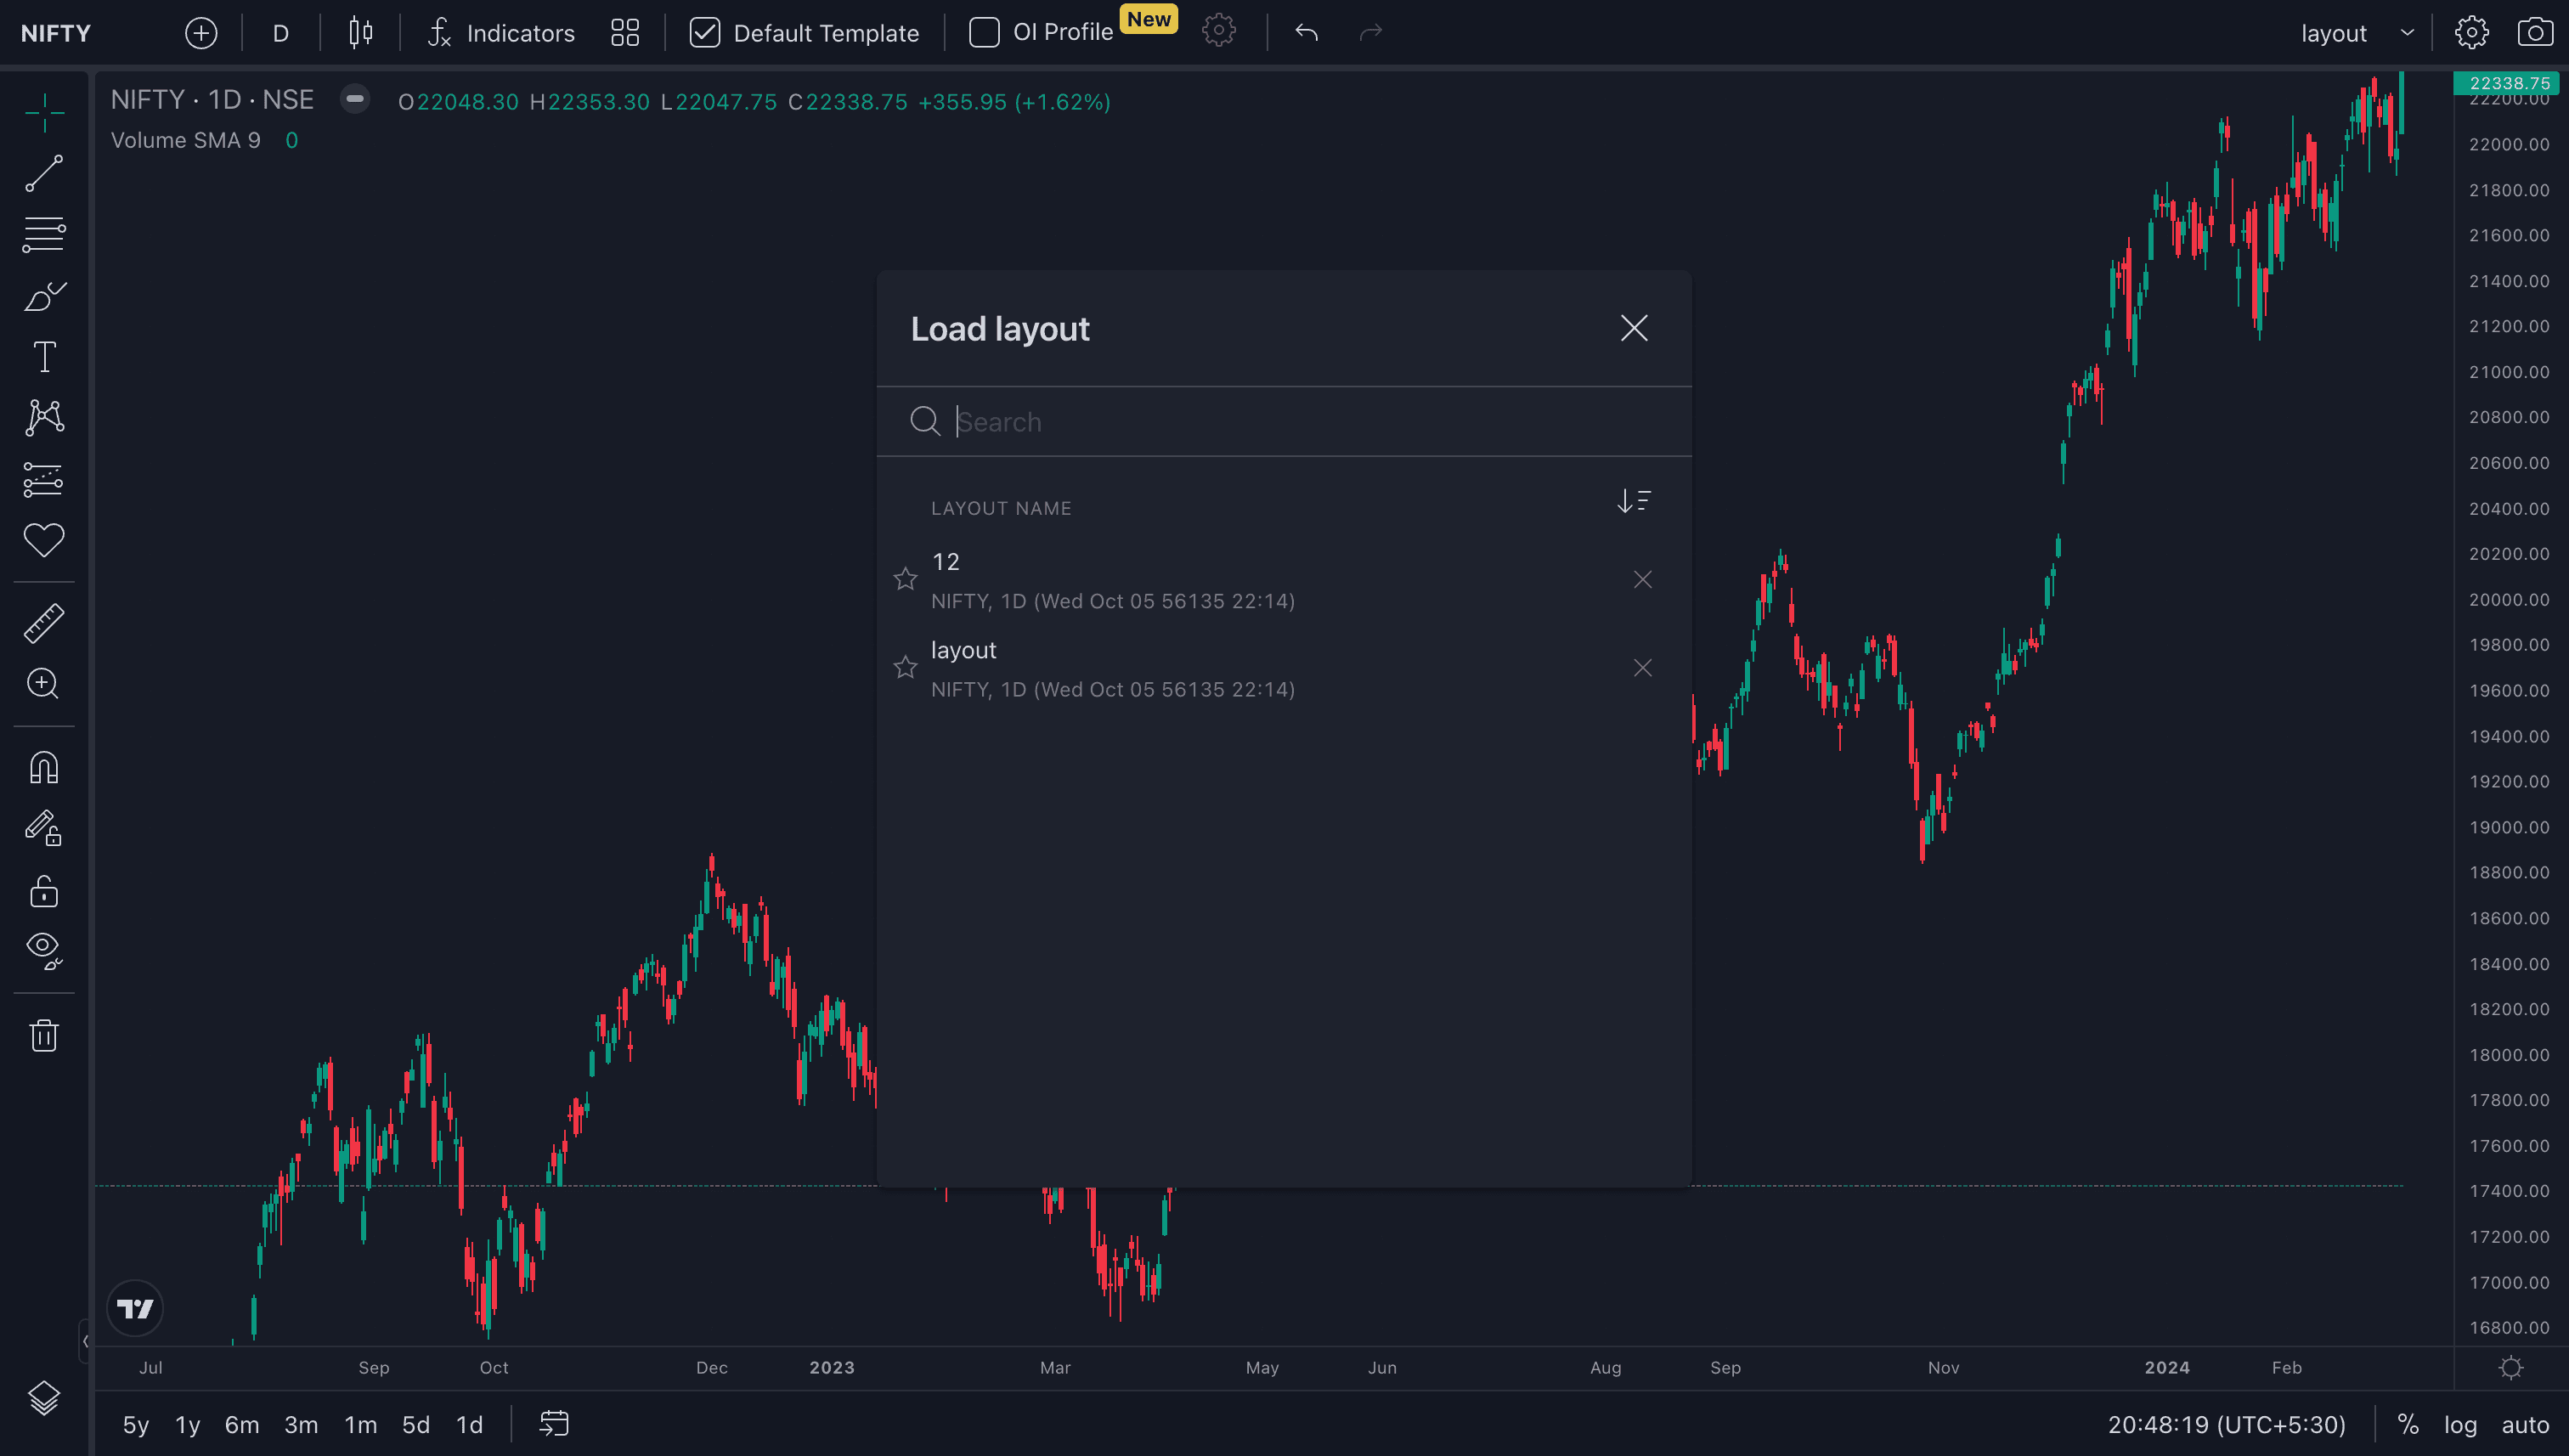This screenshot has height=1456, width=2569.
Task: Toggle the Default Template checkbox
Action: (x=705, y=33)
